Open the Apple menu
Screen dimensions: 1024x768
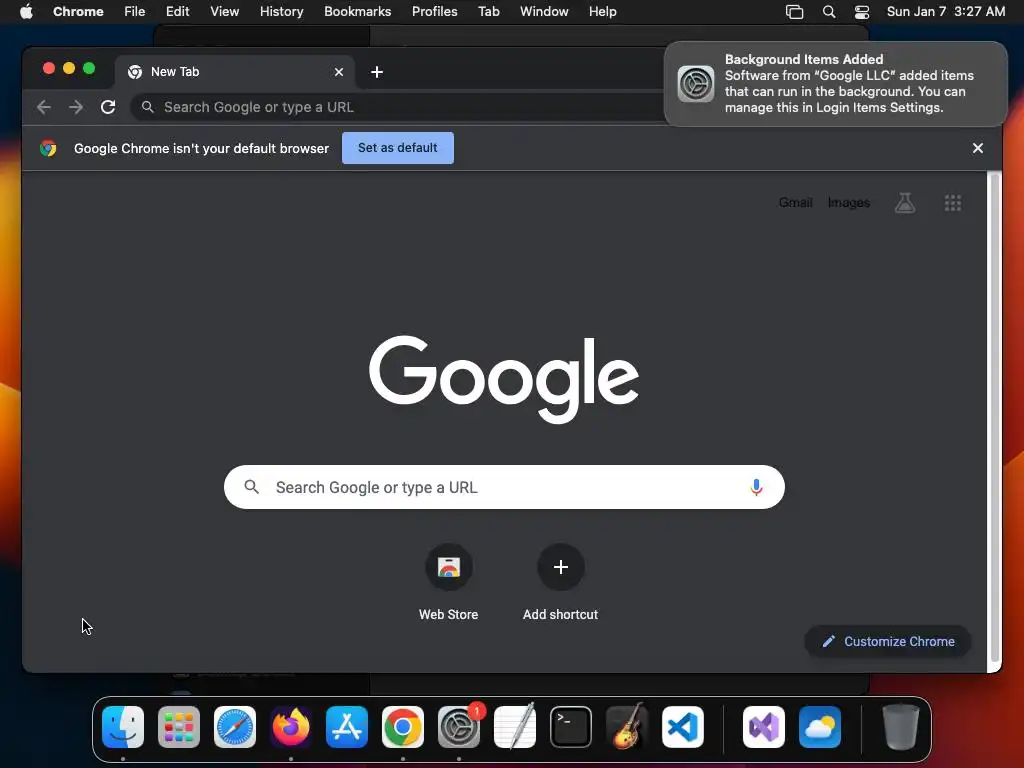[x=26, y=12]
